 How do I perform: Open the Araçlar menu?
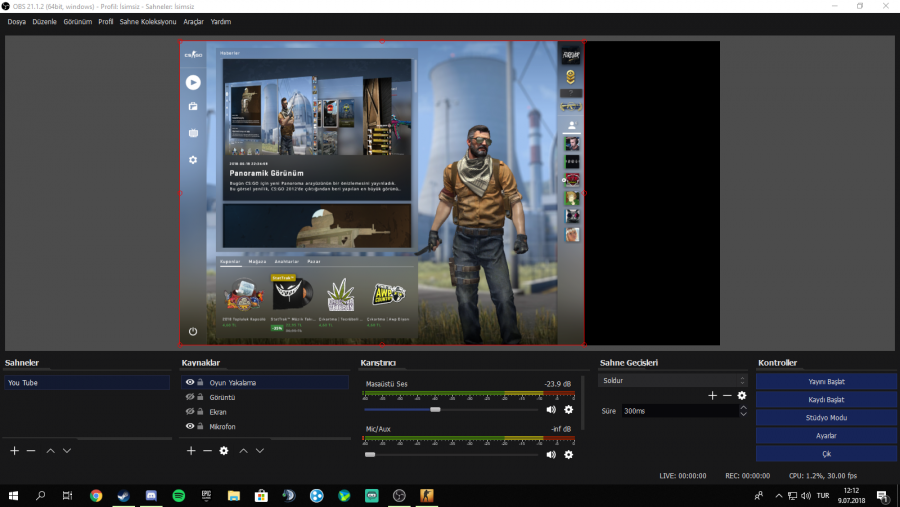(x=193, y=22)
